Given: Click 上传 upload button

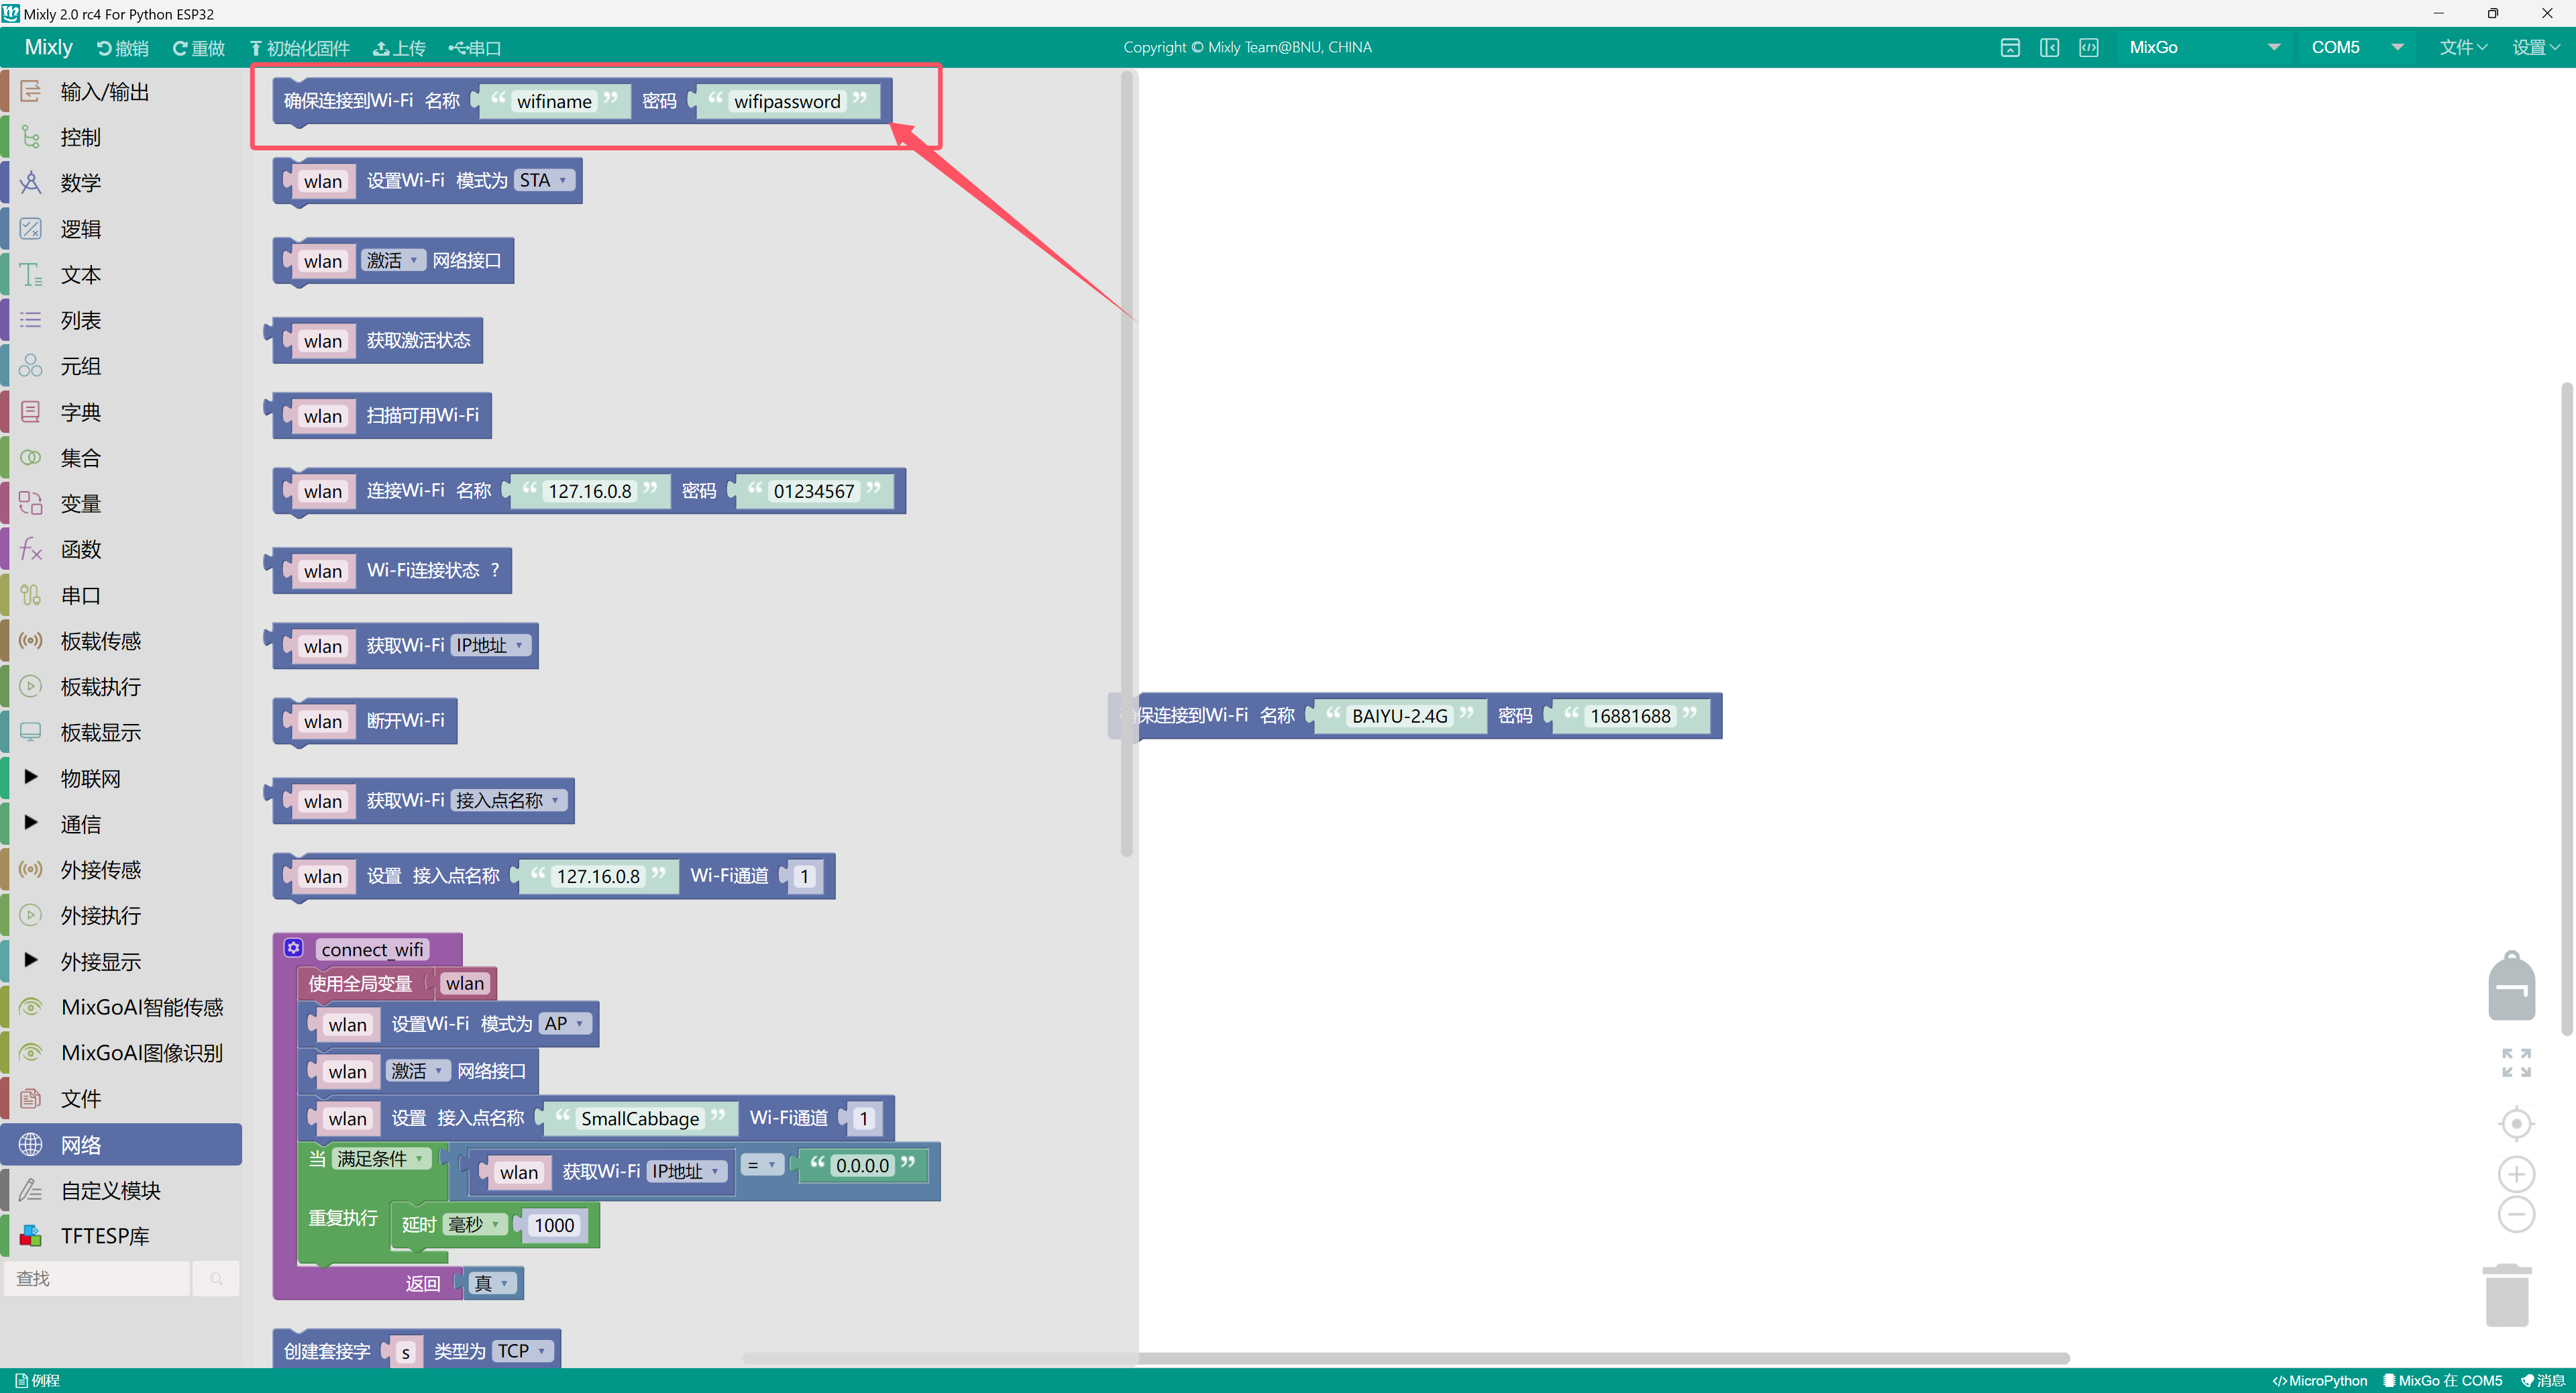Looking at the screenshot, I should coord(399,48).
